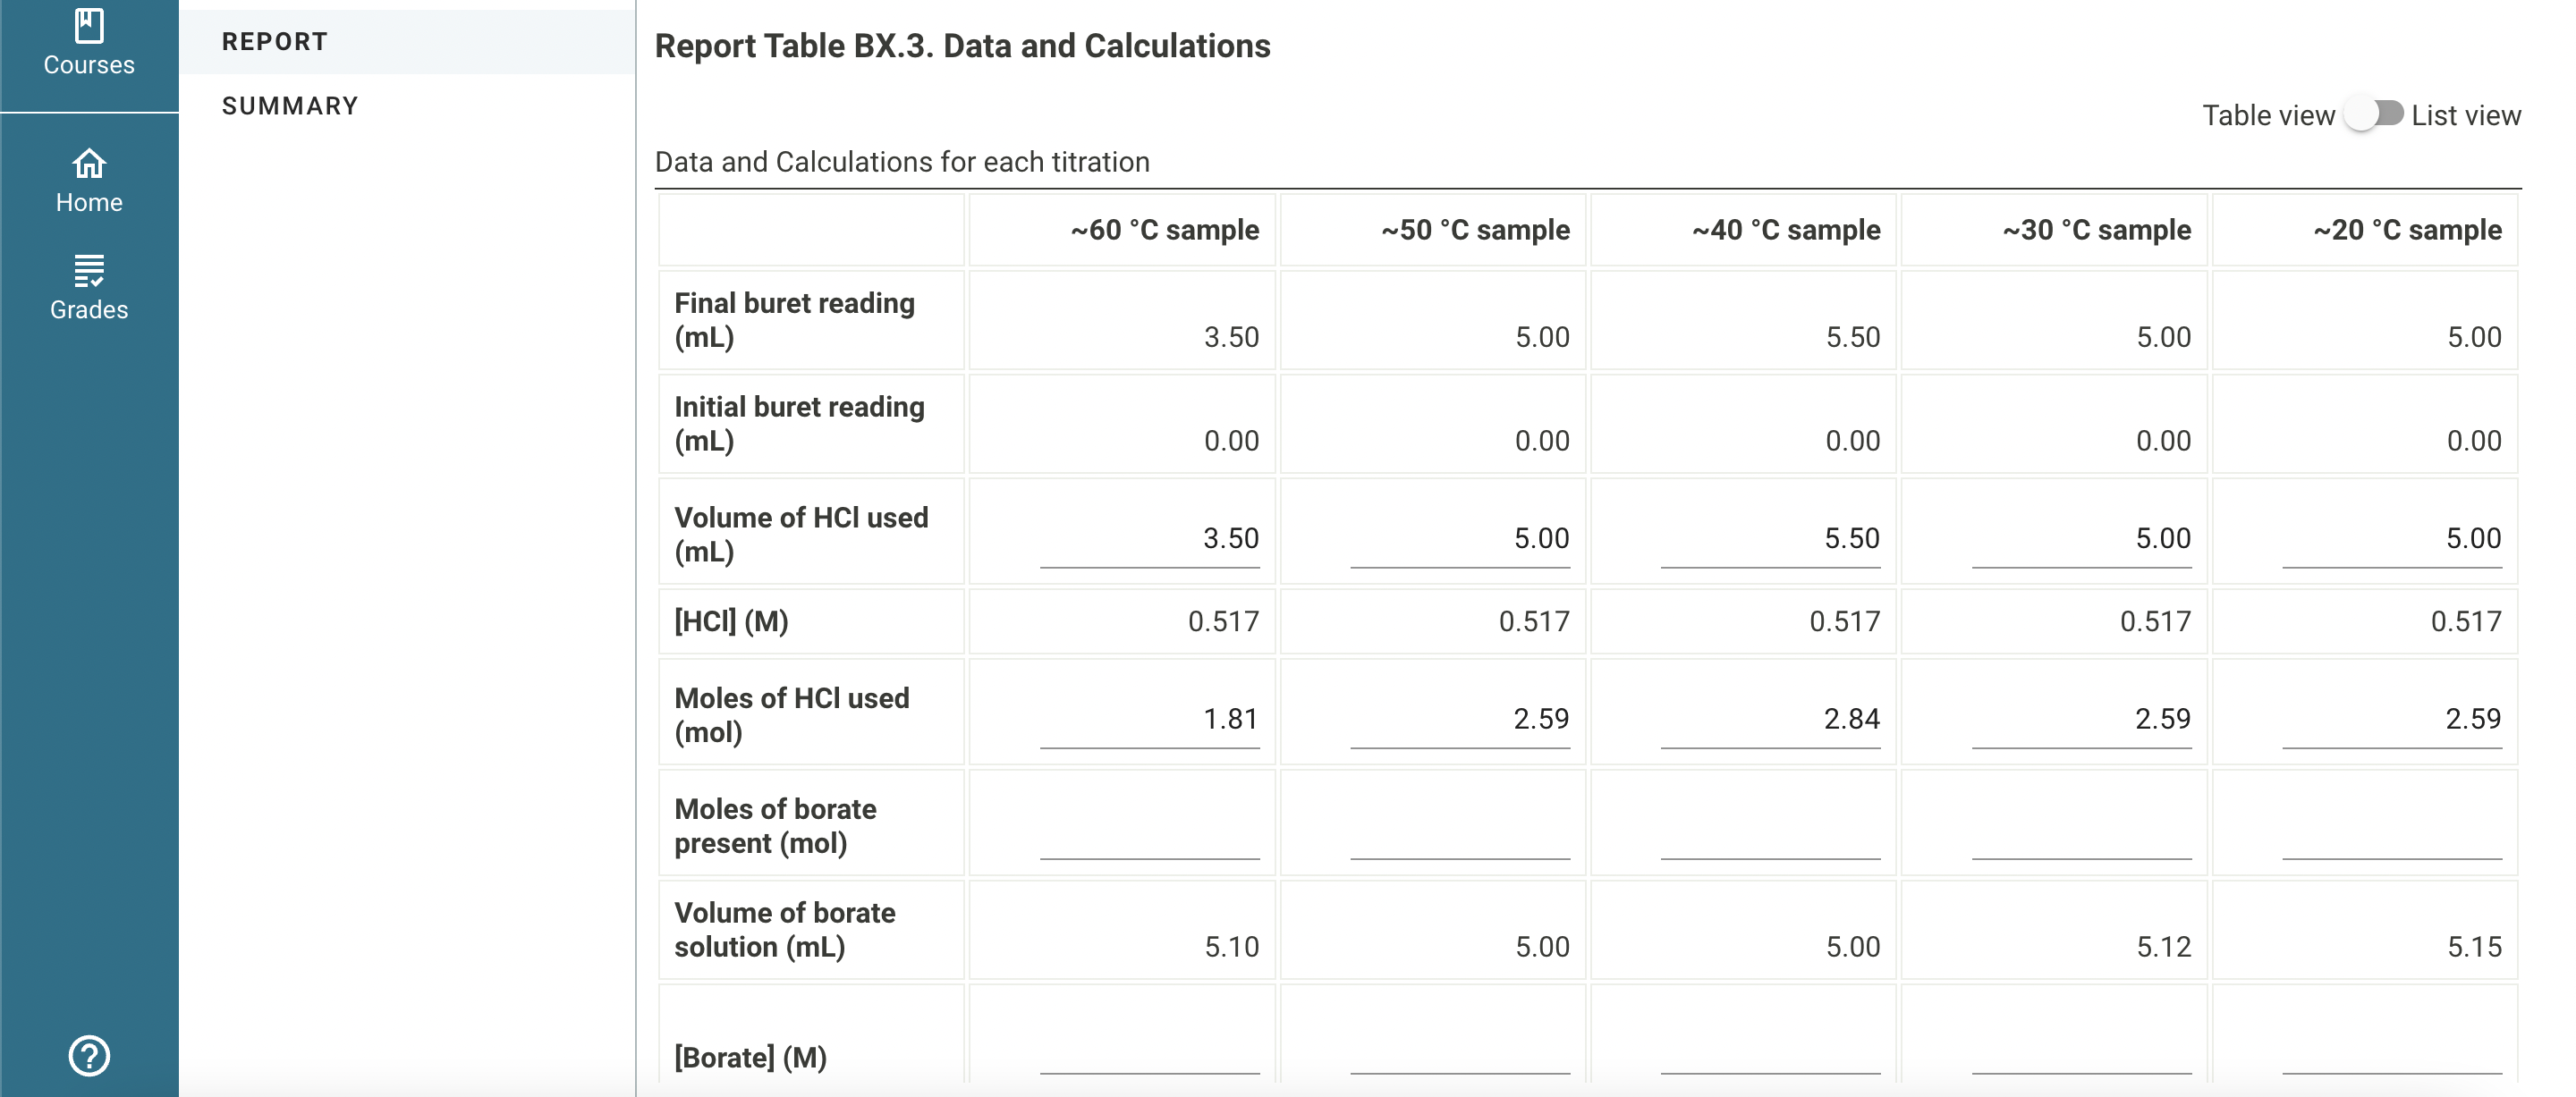Open the Courses book icon
Image resolution: width=2576 pixels, height=1097 pixels.
[x=89, y=26]
